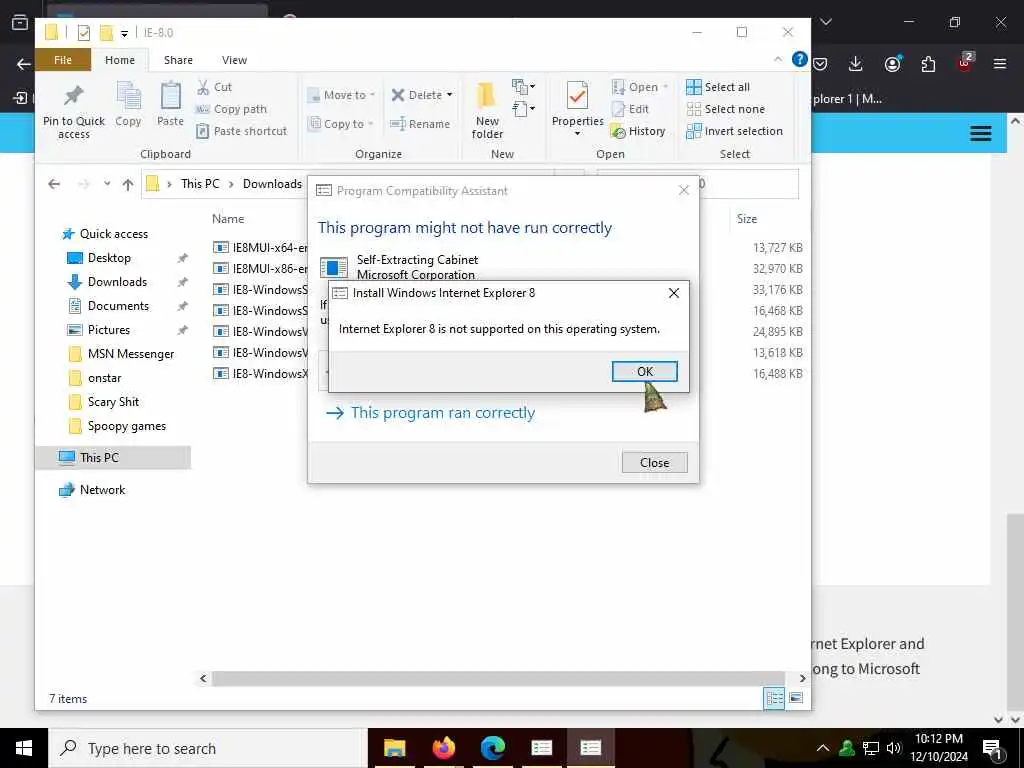The width and height of the screenshot is (1024, 768).
Task: Click Invert selection in the ribbon
Action: pos(735,131)
